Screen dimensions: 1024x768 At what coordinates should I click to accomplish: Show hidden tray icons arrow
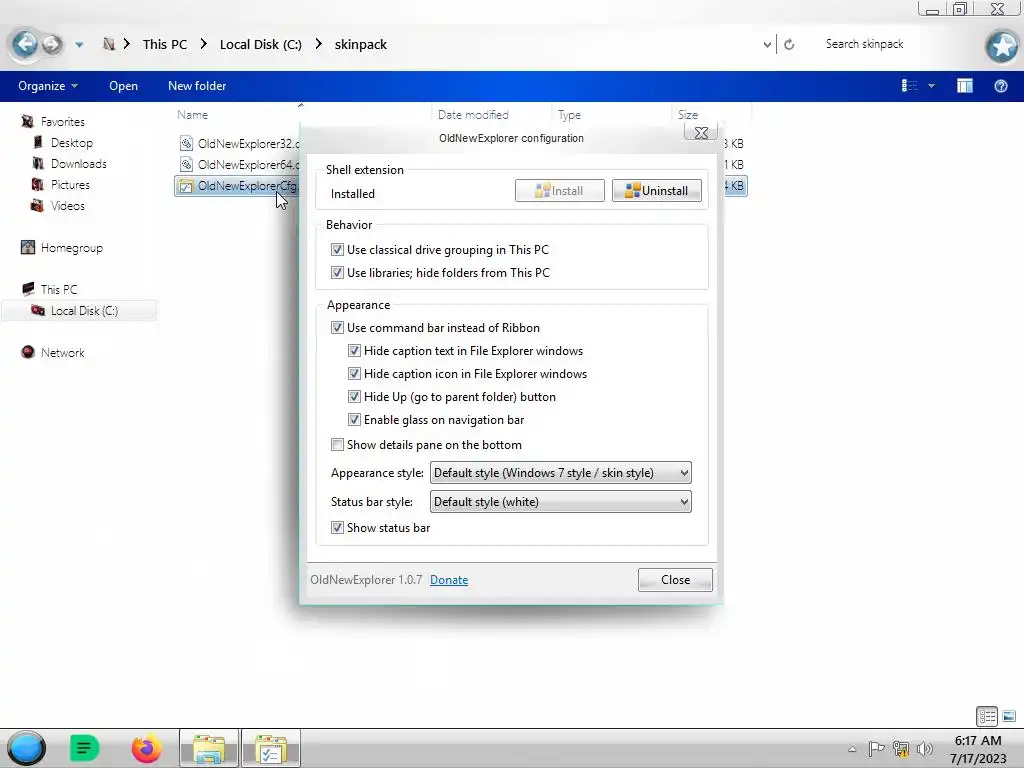click(x=852, y=749)
